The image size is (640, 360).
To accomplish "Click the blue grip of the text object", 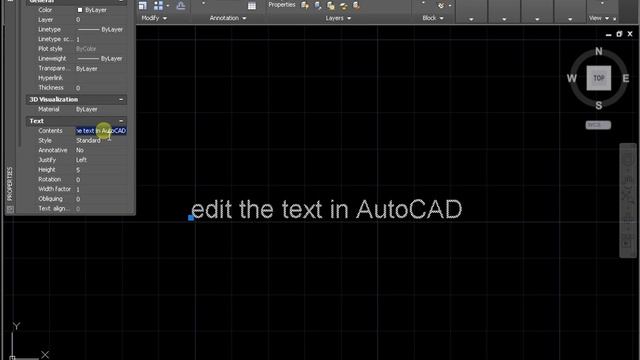I will pyautogui.click(x=191, y=218).
